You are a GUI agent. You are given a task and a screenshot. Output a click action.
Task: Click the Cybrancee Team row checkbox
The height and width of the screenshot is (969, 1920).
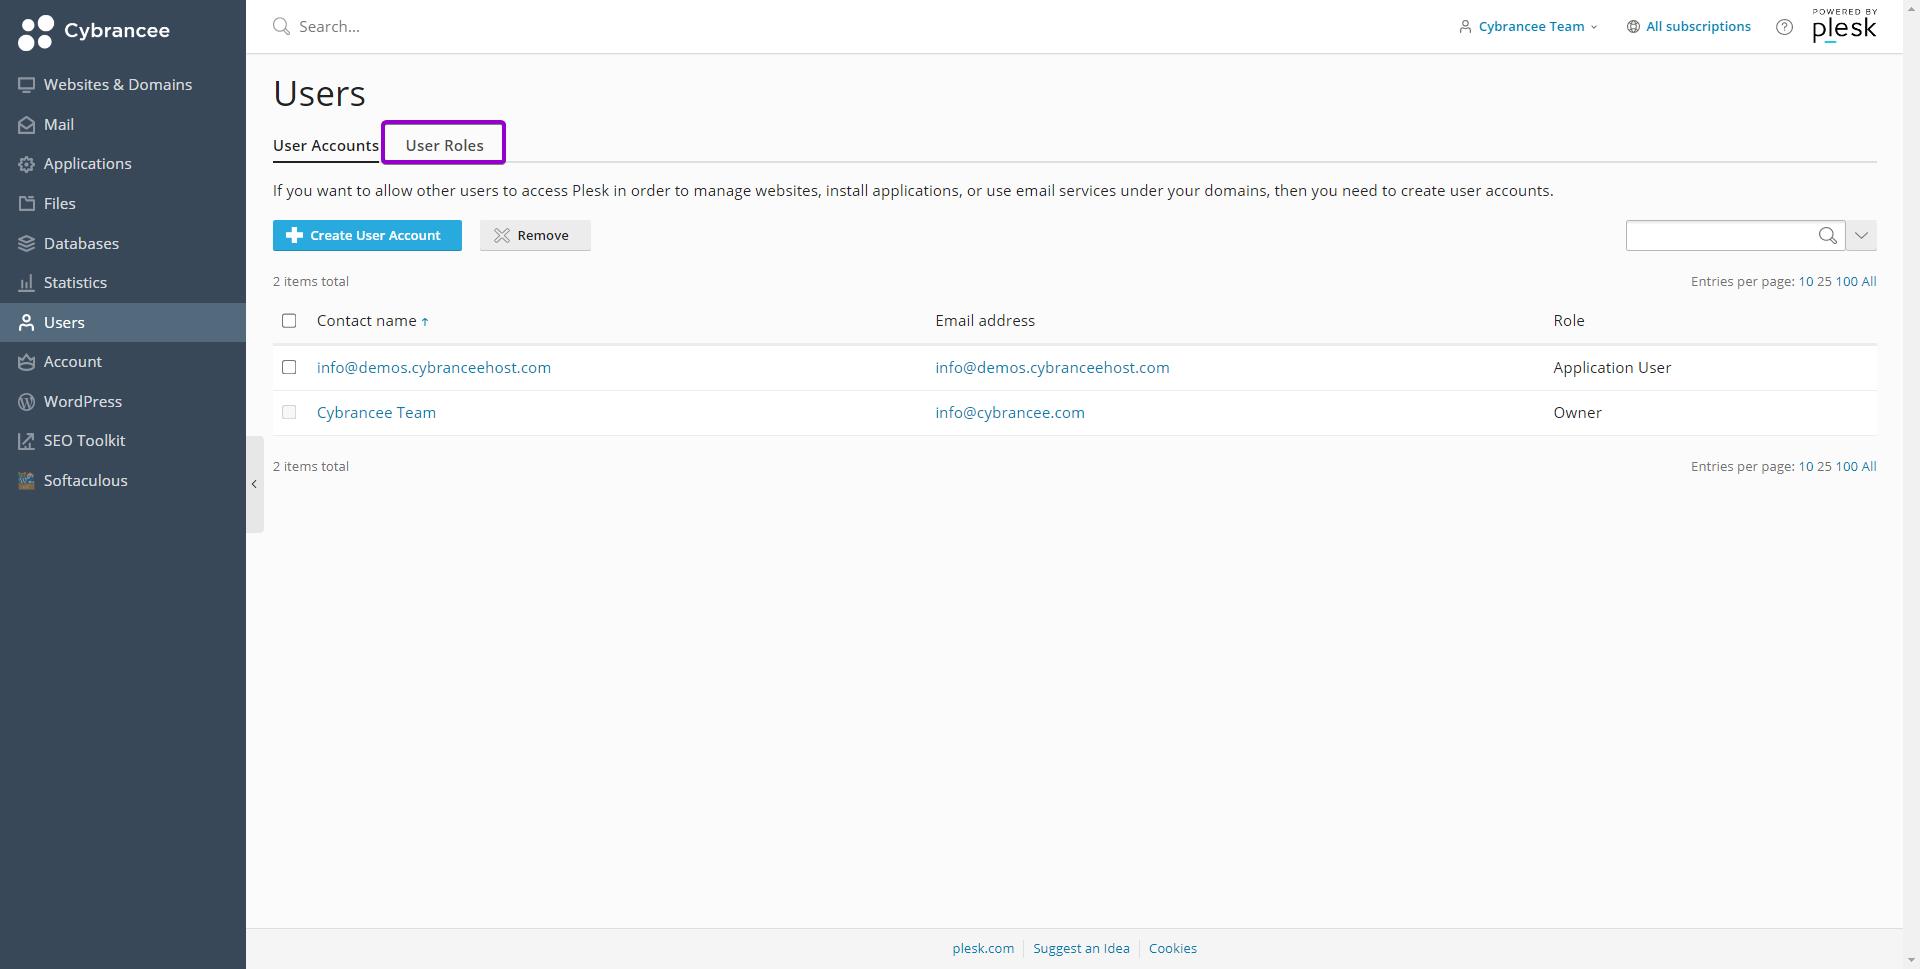point(289,413)
